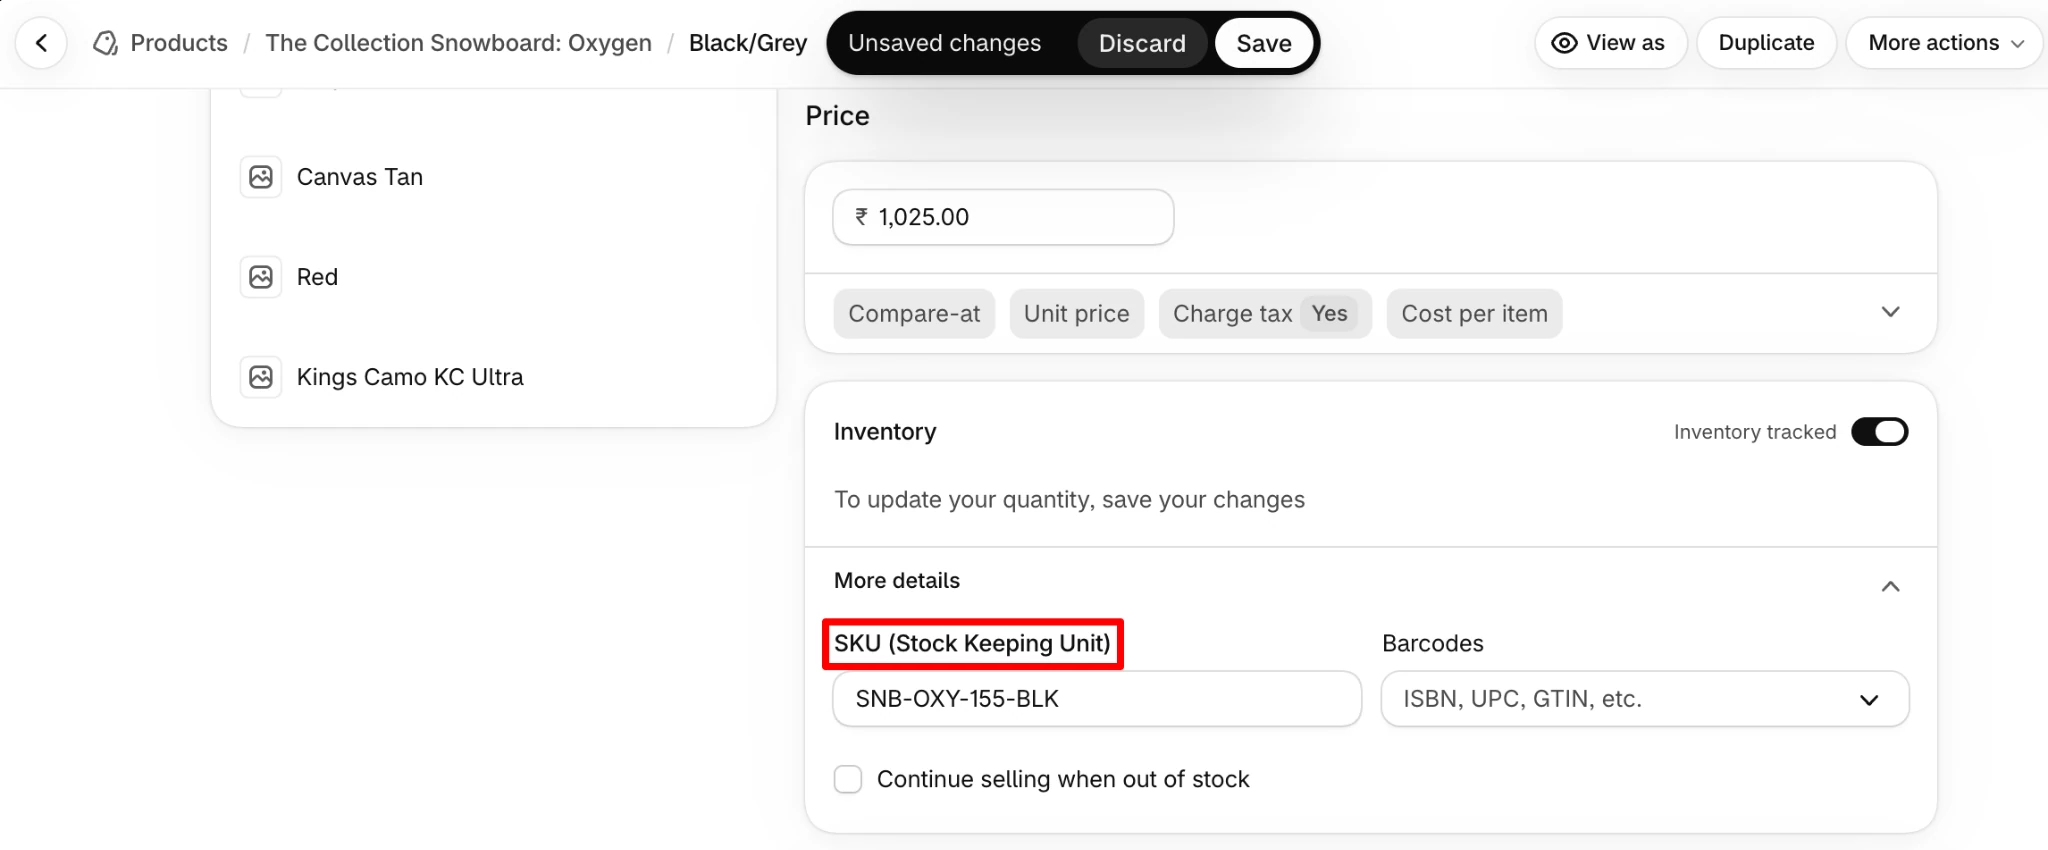Open the Barcodes type dropdown
The height and width of the screenshot is (850, 2048).
point(1645,699)
